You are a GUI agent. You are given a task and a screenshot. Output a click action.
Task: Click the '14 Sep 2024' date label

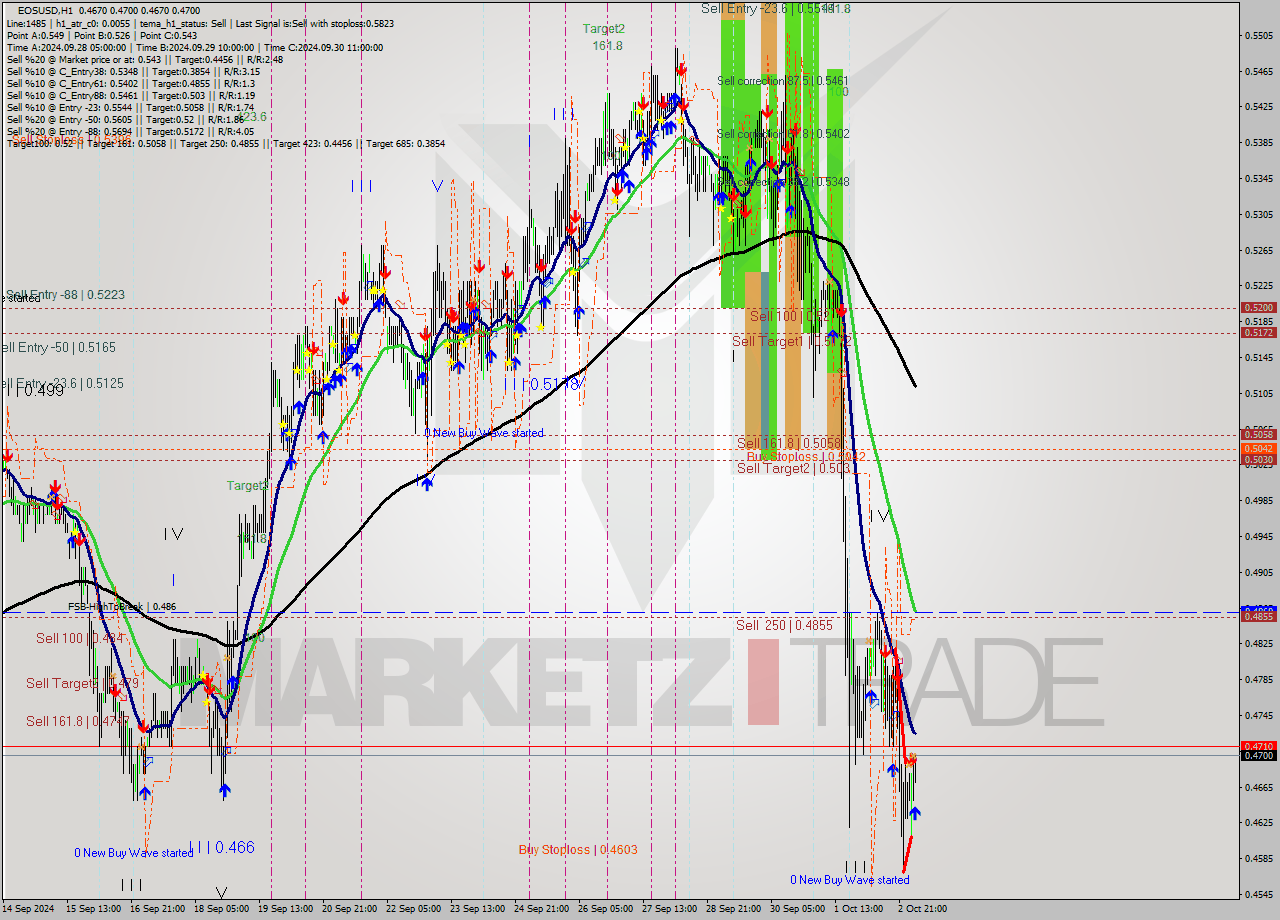[x=27, y=909]
